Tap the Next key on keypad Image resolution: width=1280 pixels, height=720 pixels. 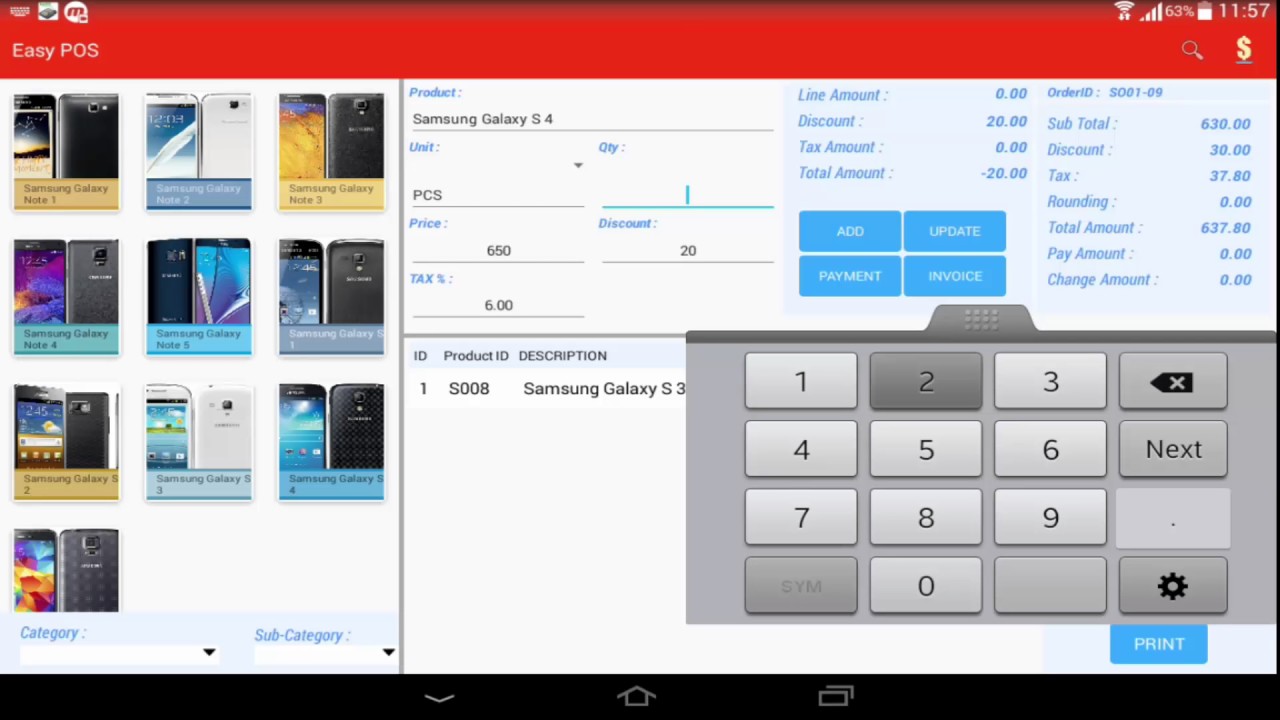point(1173,449)
